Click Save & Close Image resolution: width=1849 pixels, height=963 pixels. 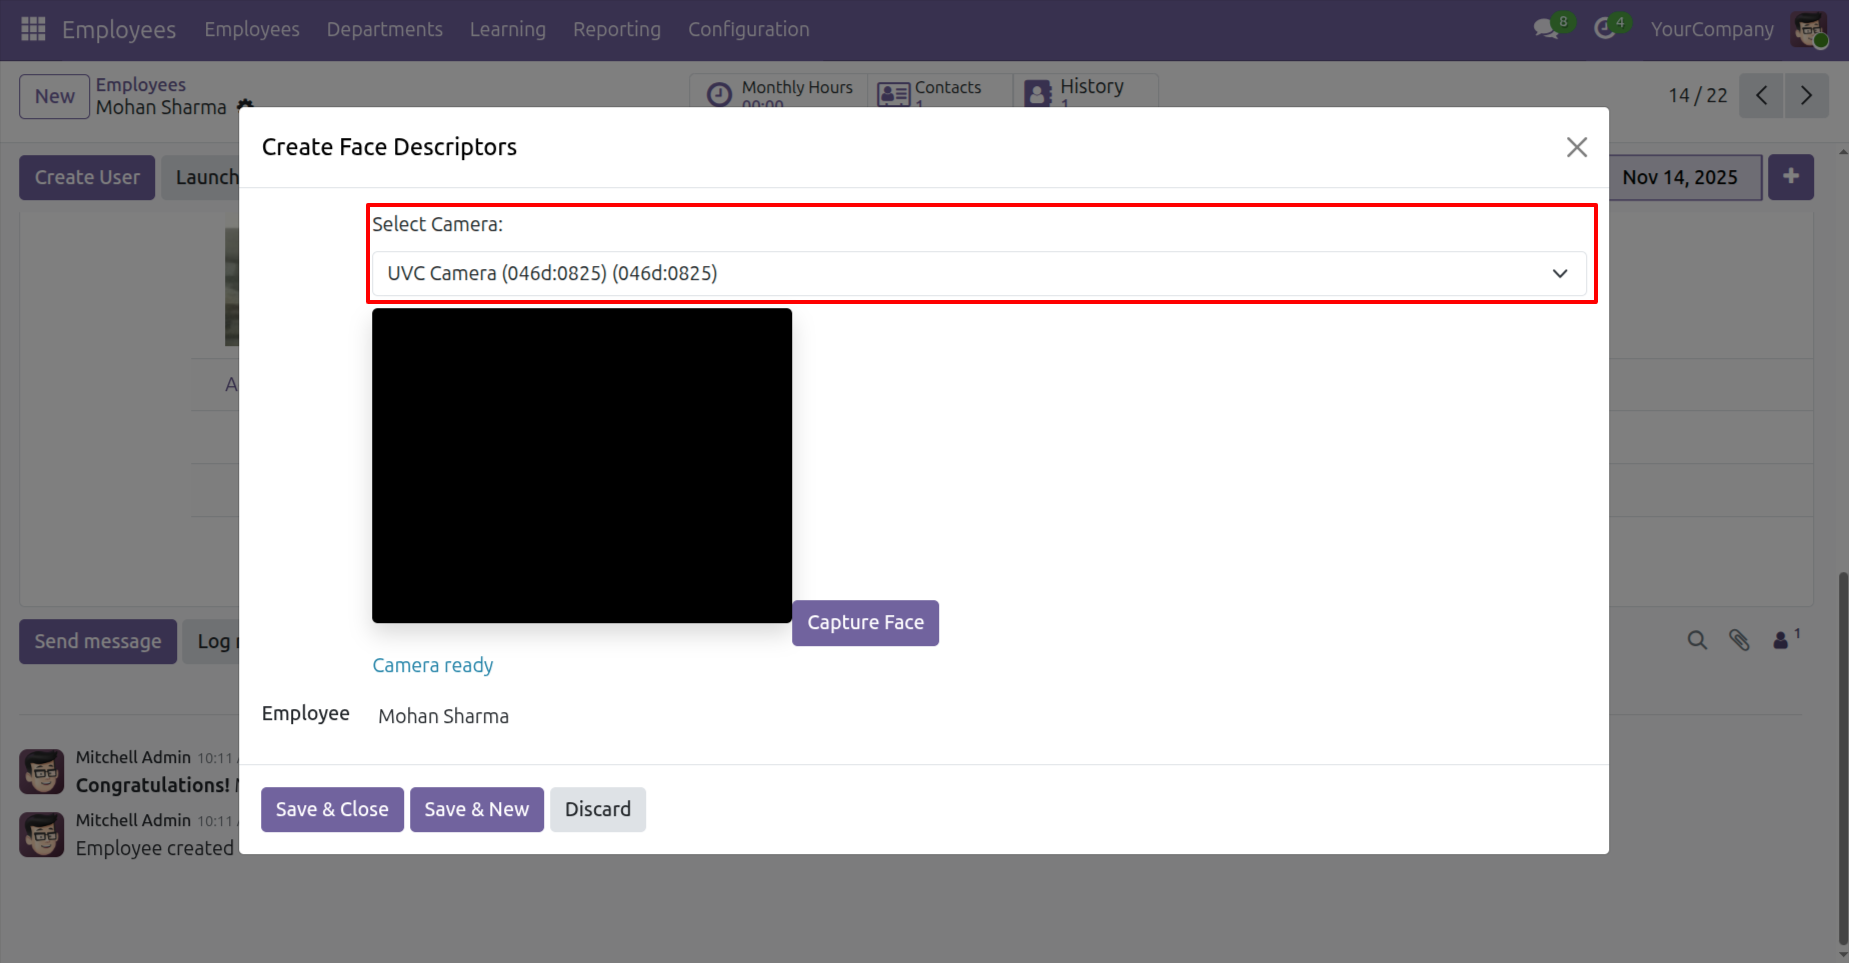point(332,809)
